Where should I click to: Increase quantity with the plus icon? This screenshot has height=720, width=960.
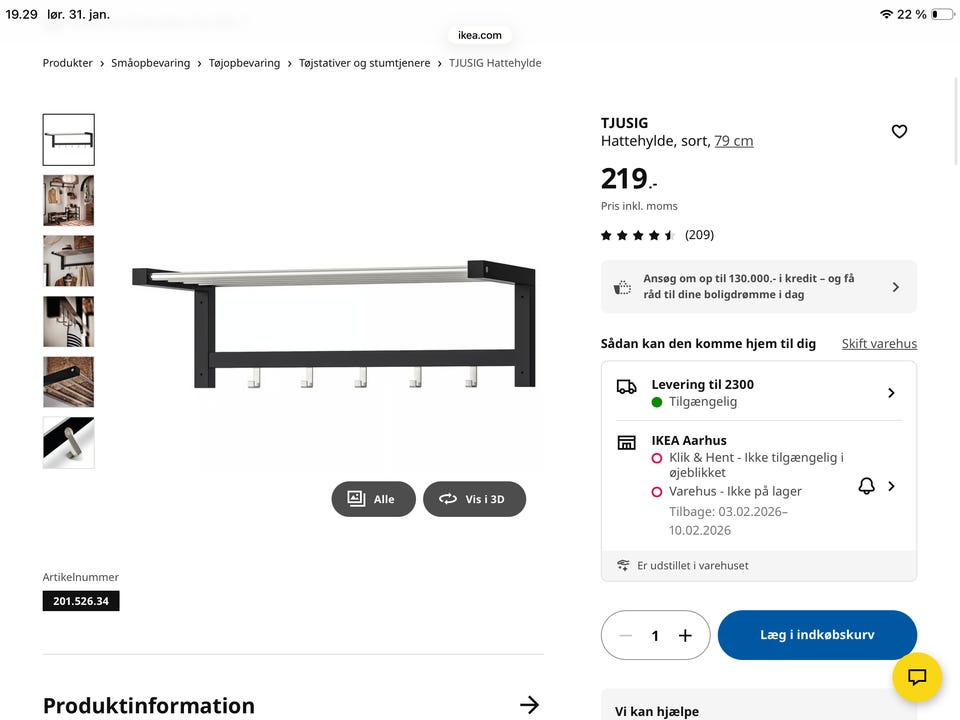tap(685, 635)
